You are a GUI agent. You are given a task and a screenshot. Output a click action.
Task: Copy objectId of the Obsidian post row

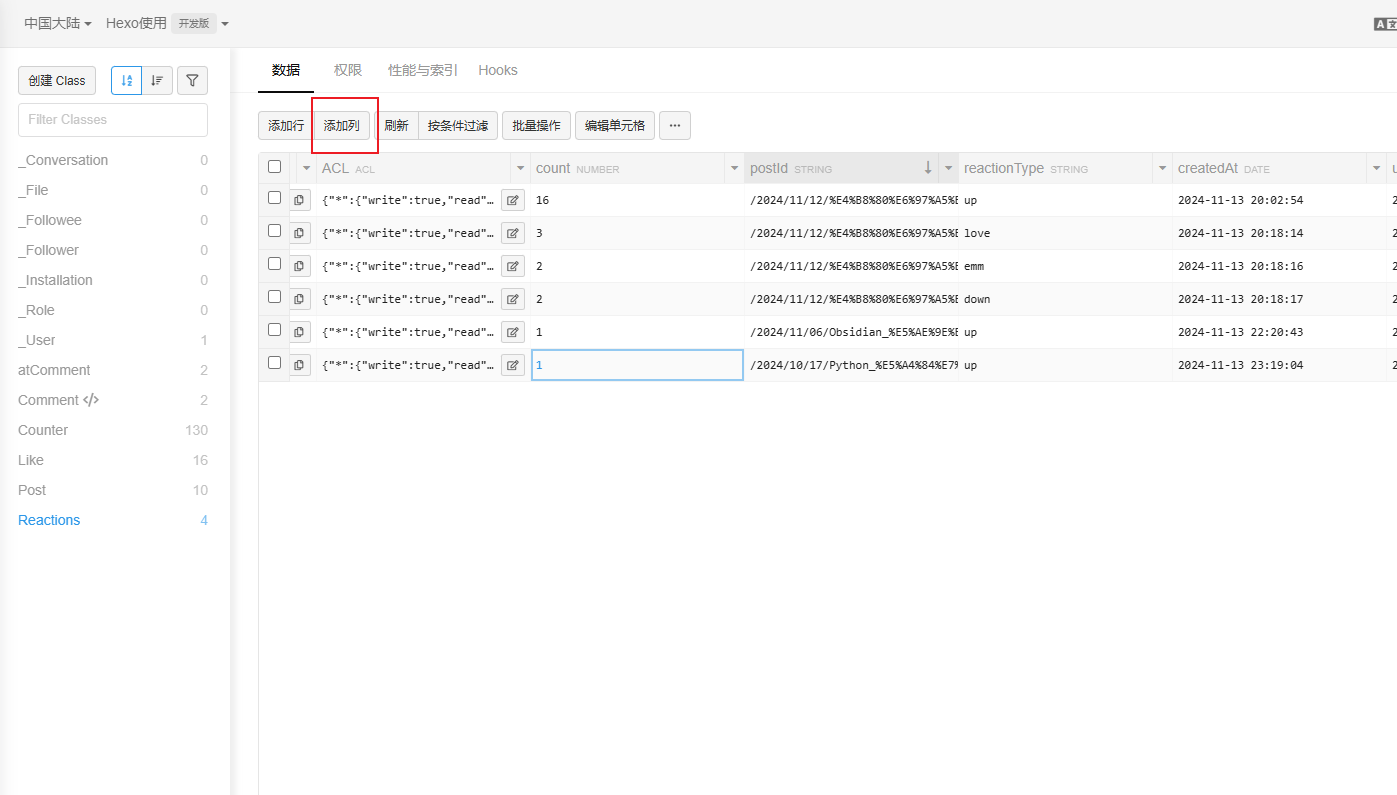tap(299, 332)
